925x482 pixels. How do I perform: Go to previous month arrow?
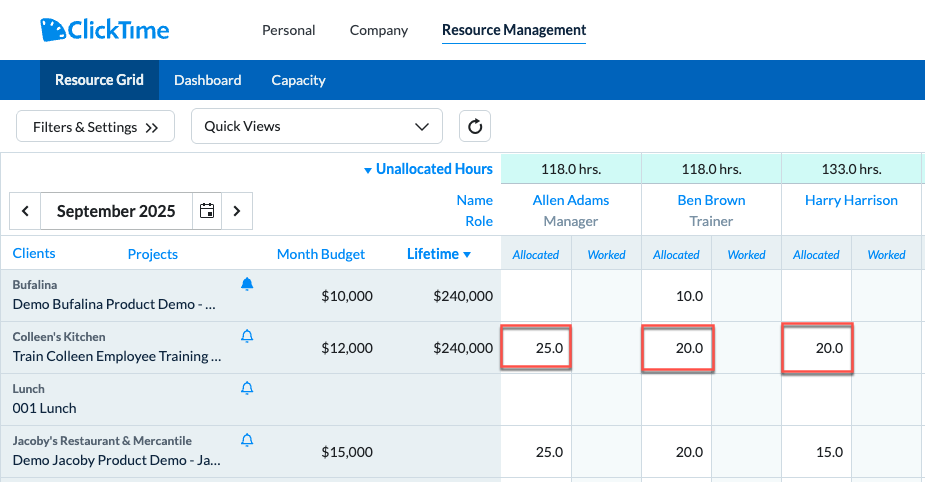pos(25,211)
